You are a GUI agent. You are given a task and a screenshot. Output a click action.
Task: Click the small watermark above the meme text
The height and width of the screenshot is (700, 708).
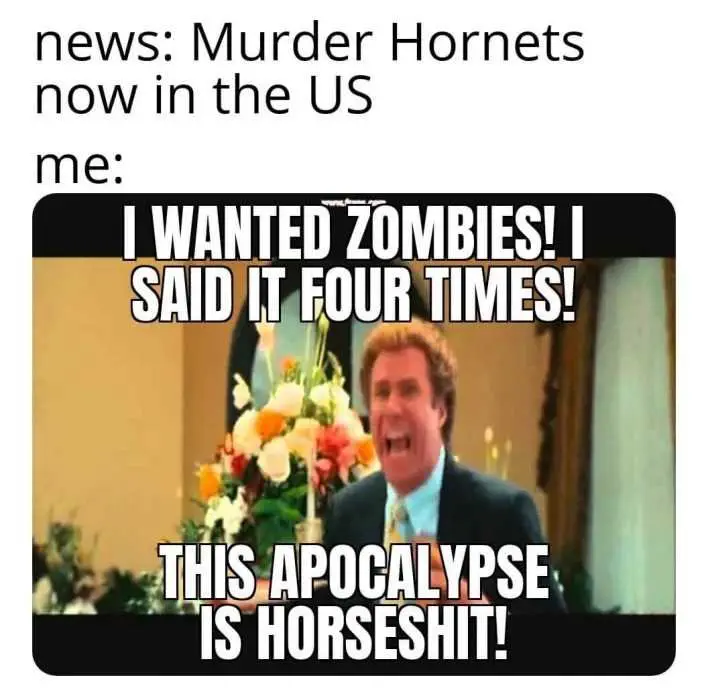tap(354, 203)
